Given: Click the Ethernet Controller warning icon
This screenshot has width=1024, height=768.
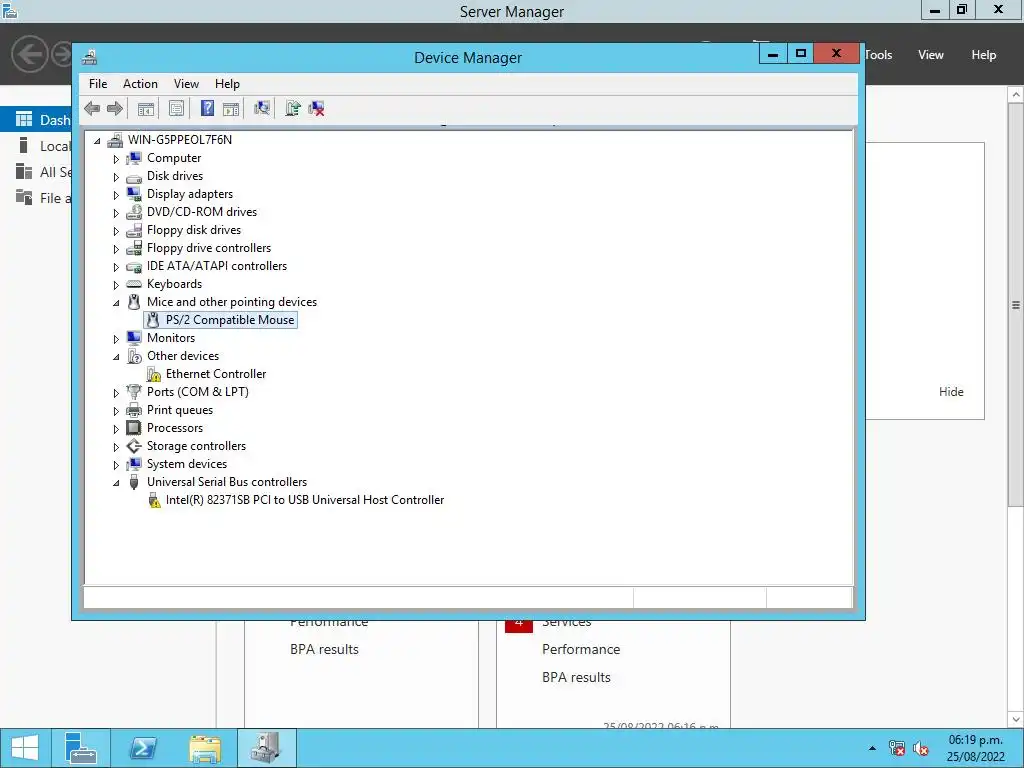Looking at the screenshot, I should click(153, 374).
